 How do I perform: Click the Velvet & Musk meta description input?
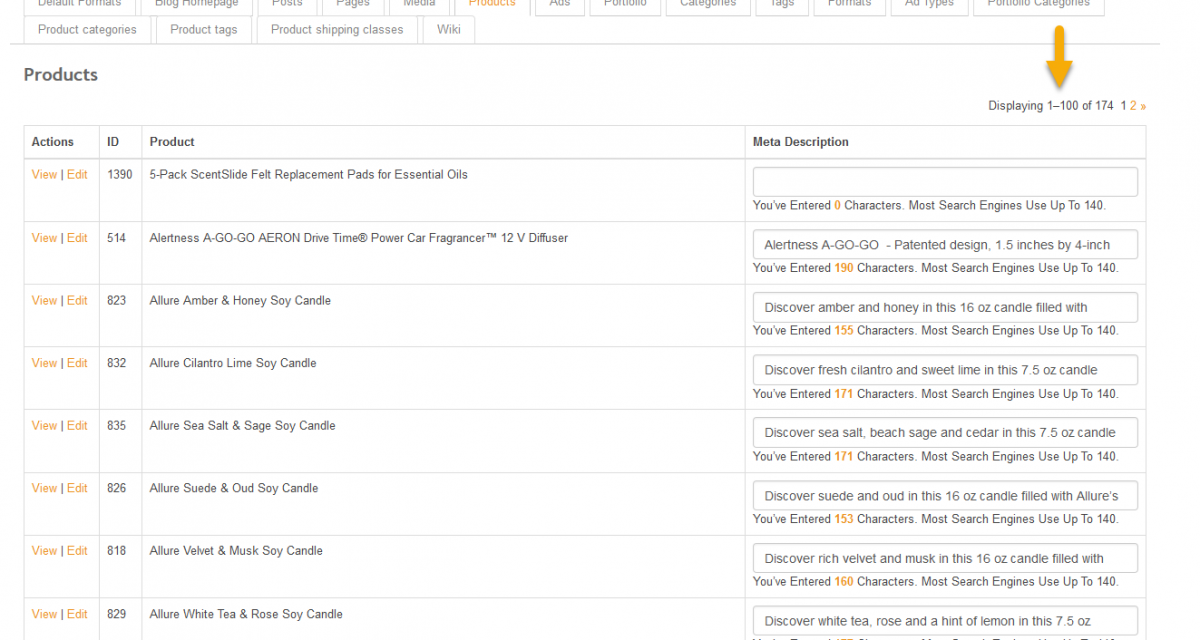[945, 559]
